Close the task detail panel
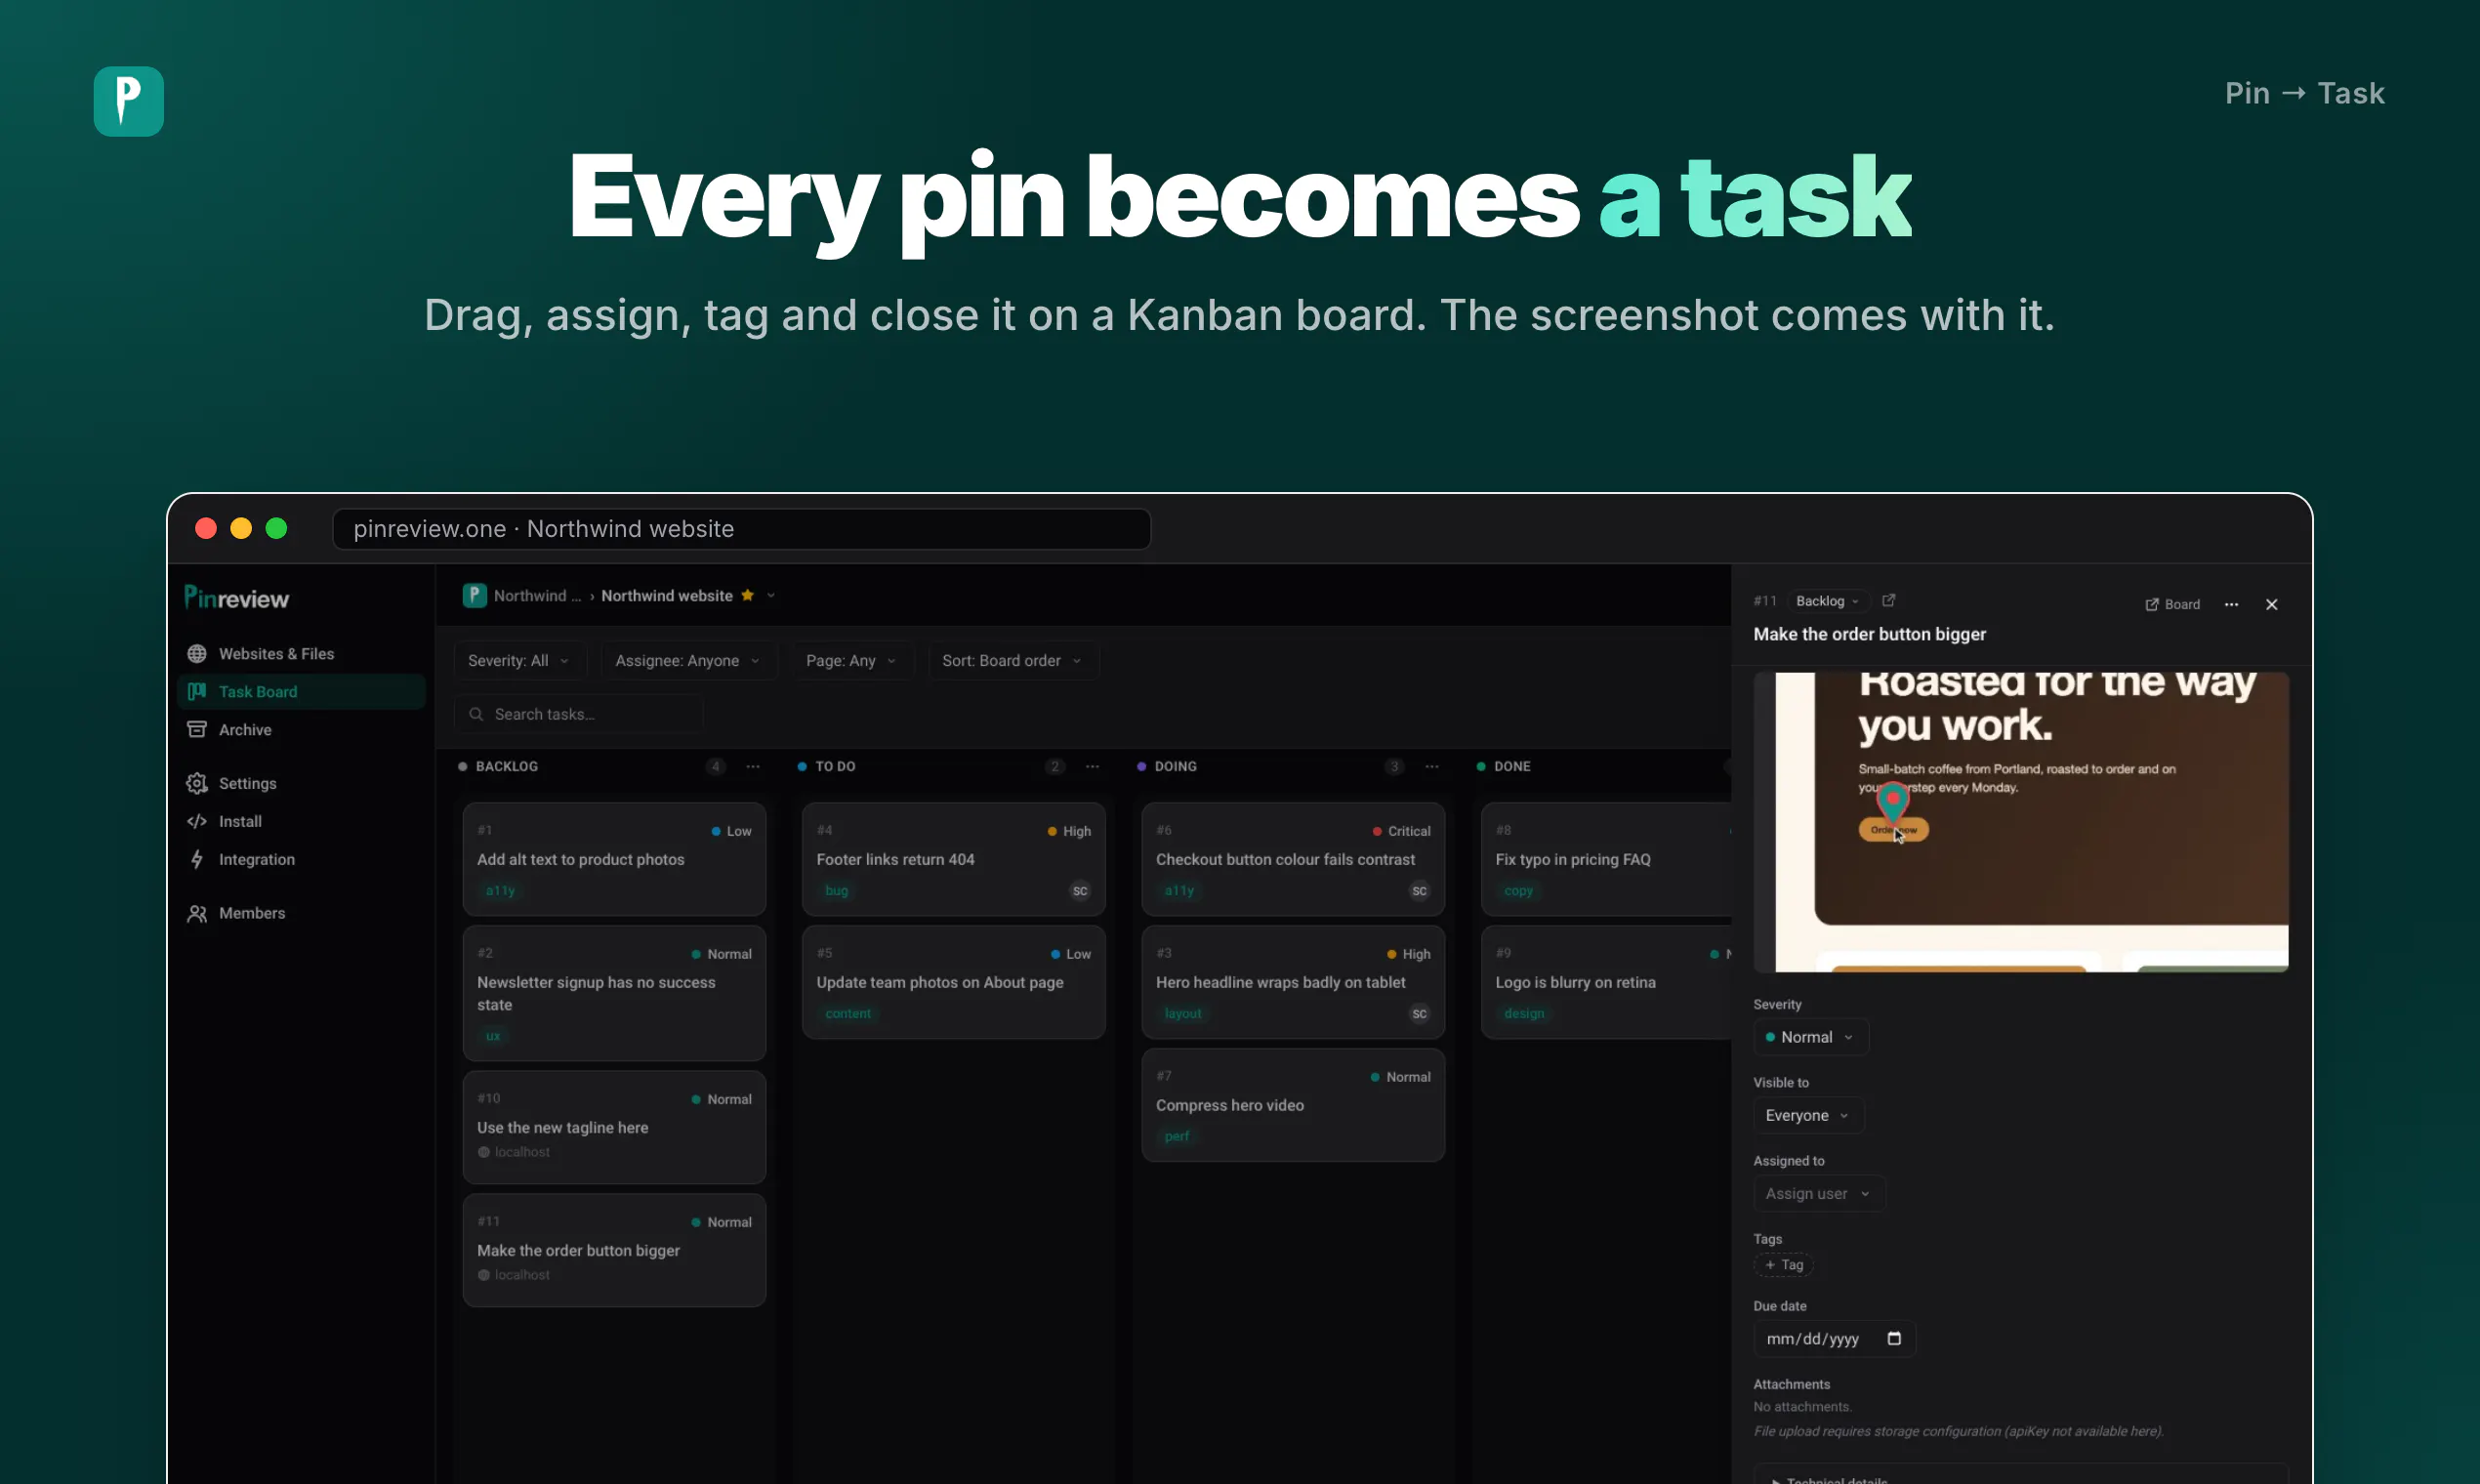2480x1484 pixels. click(x=2271, y=605)
